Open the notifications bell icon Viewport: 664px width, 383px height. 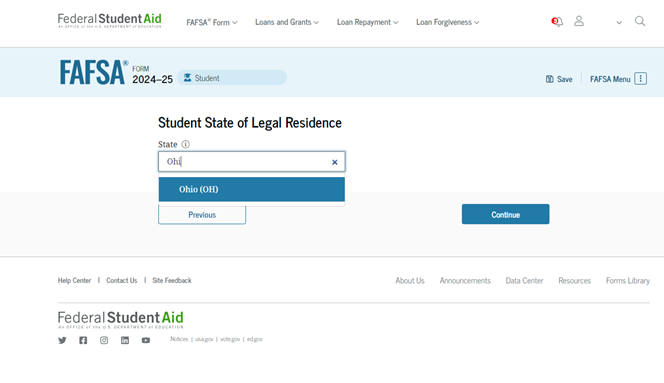[557, 22]
